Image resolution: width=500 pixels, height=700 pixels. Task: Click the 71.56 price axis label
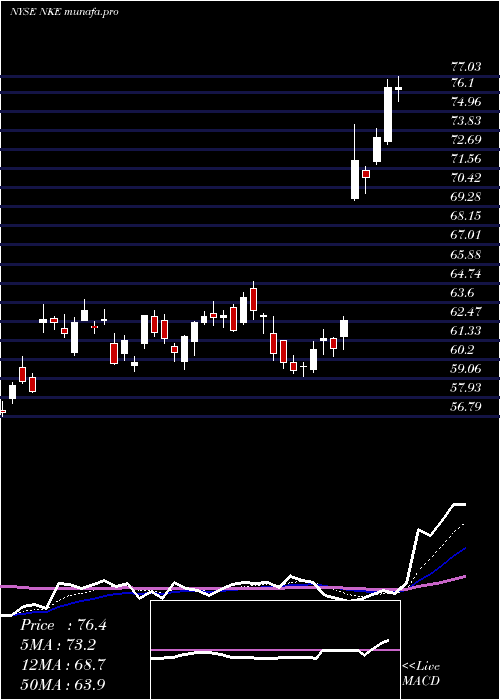point(466,159)
